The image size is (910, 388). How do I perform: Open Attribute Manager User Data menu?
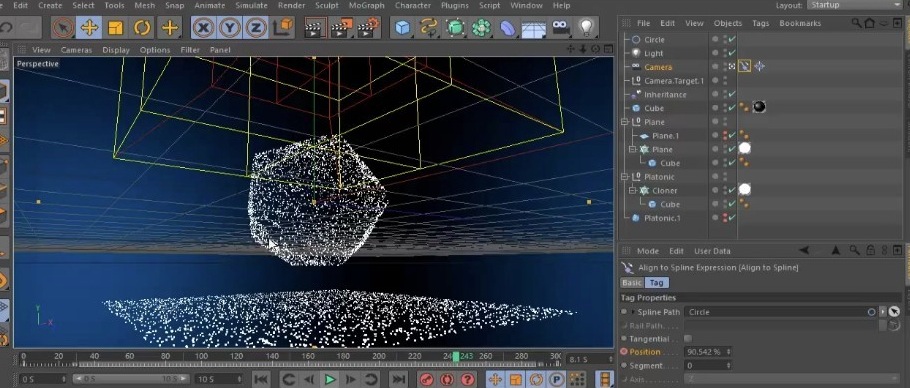(712, 251)
